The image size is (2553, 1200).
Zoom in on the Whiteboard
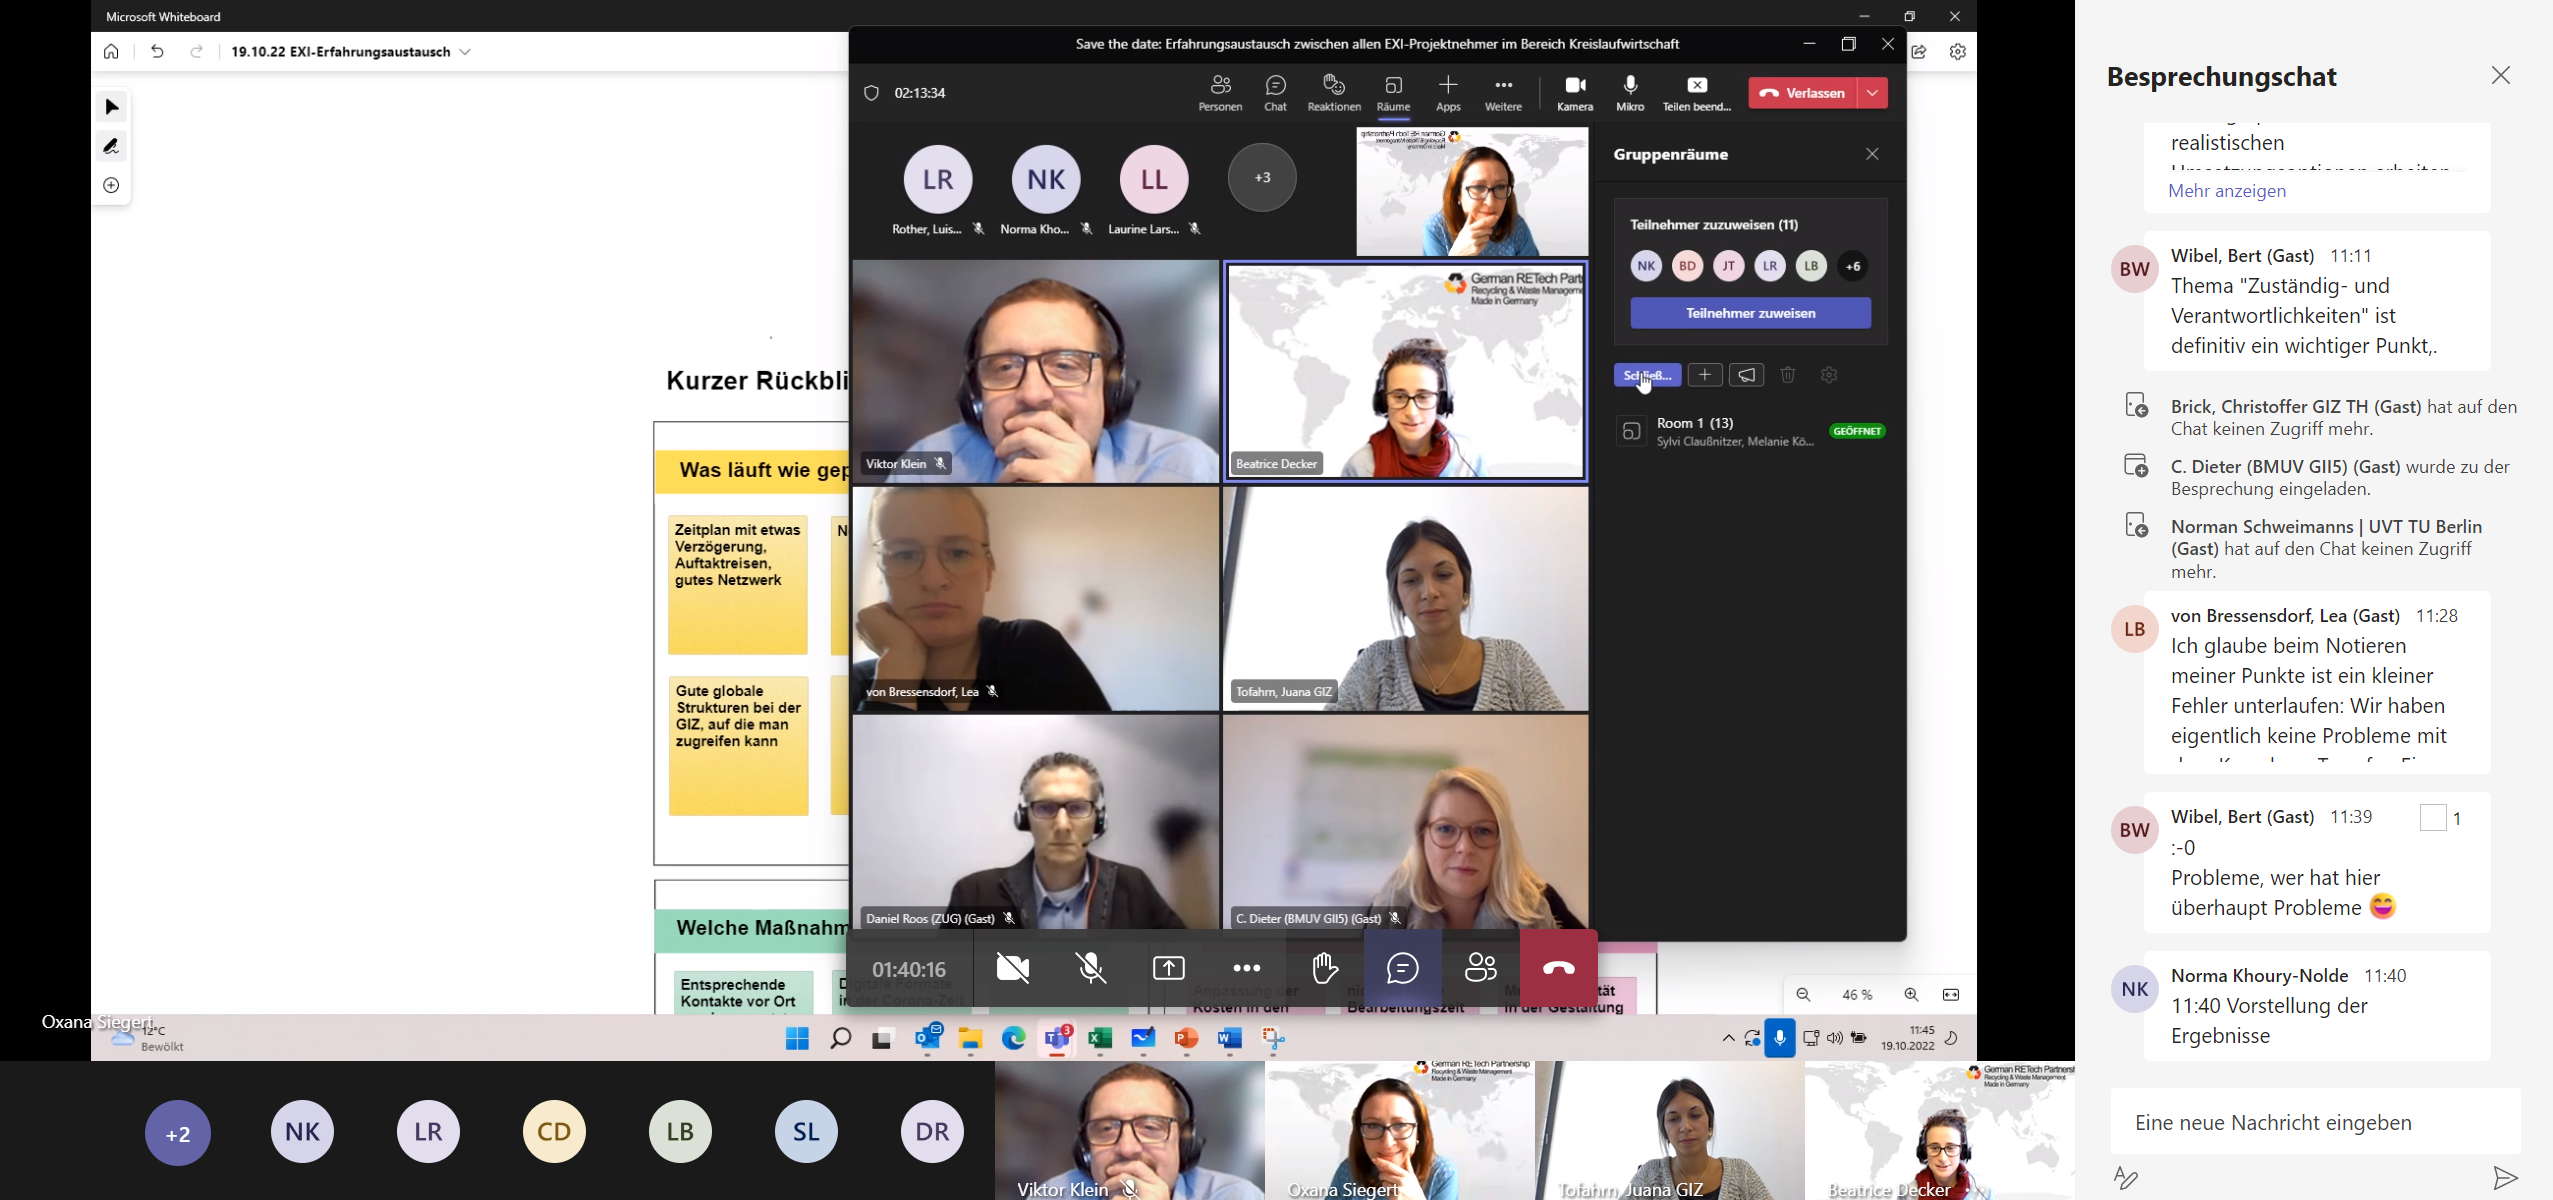(x=1911, y=995)
